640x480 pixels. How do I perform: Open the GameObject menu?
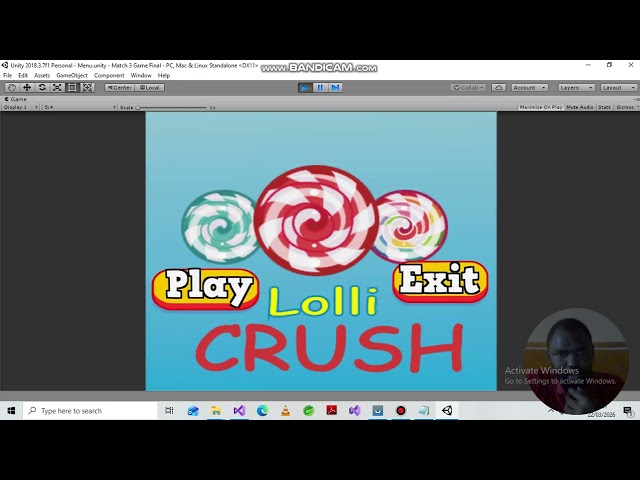[72, 75]
